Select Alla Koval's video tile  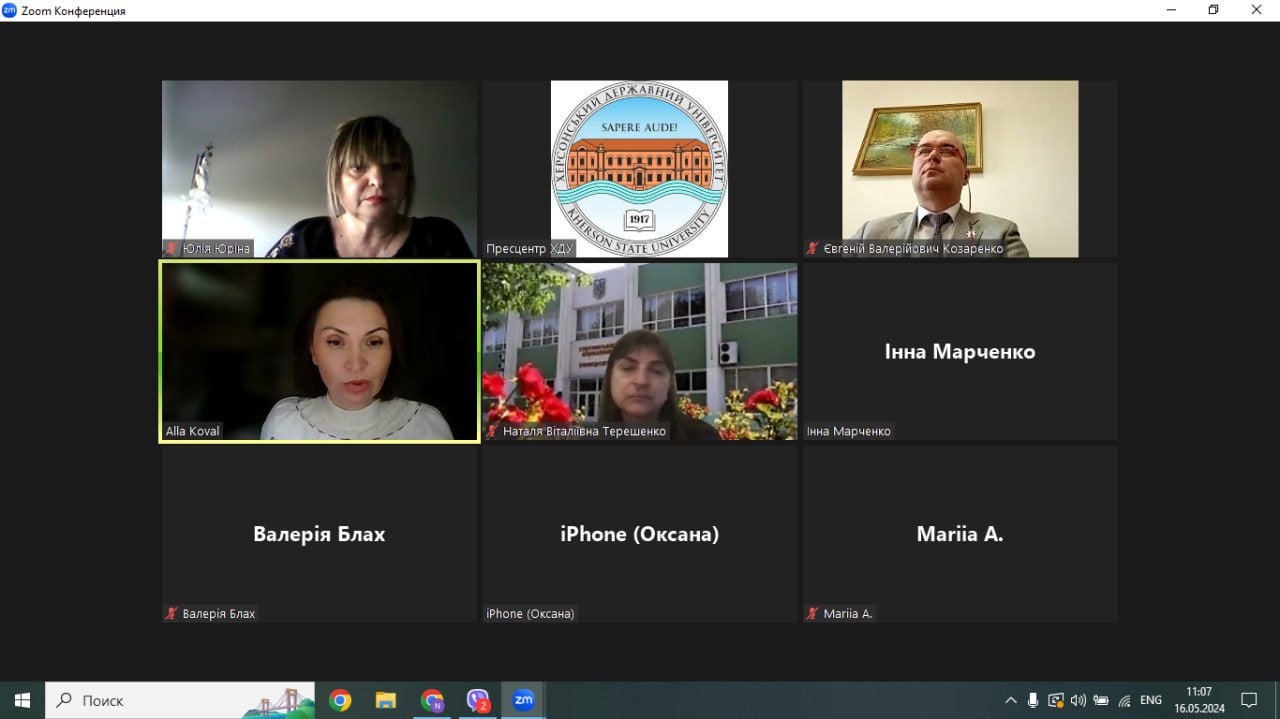coord(319,351)
